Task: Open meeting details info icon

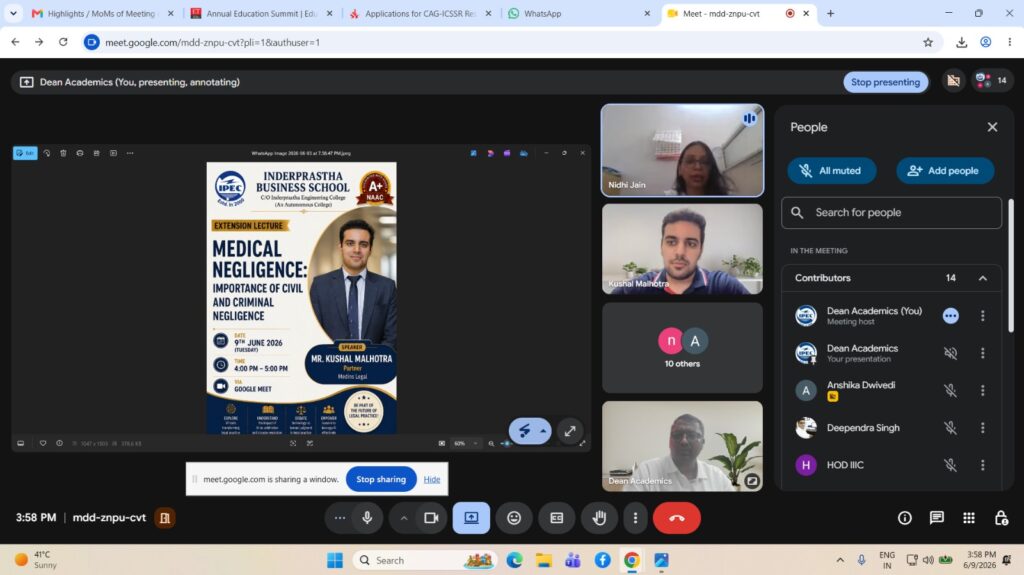Action: [x=904, y=518]
